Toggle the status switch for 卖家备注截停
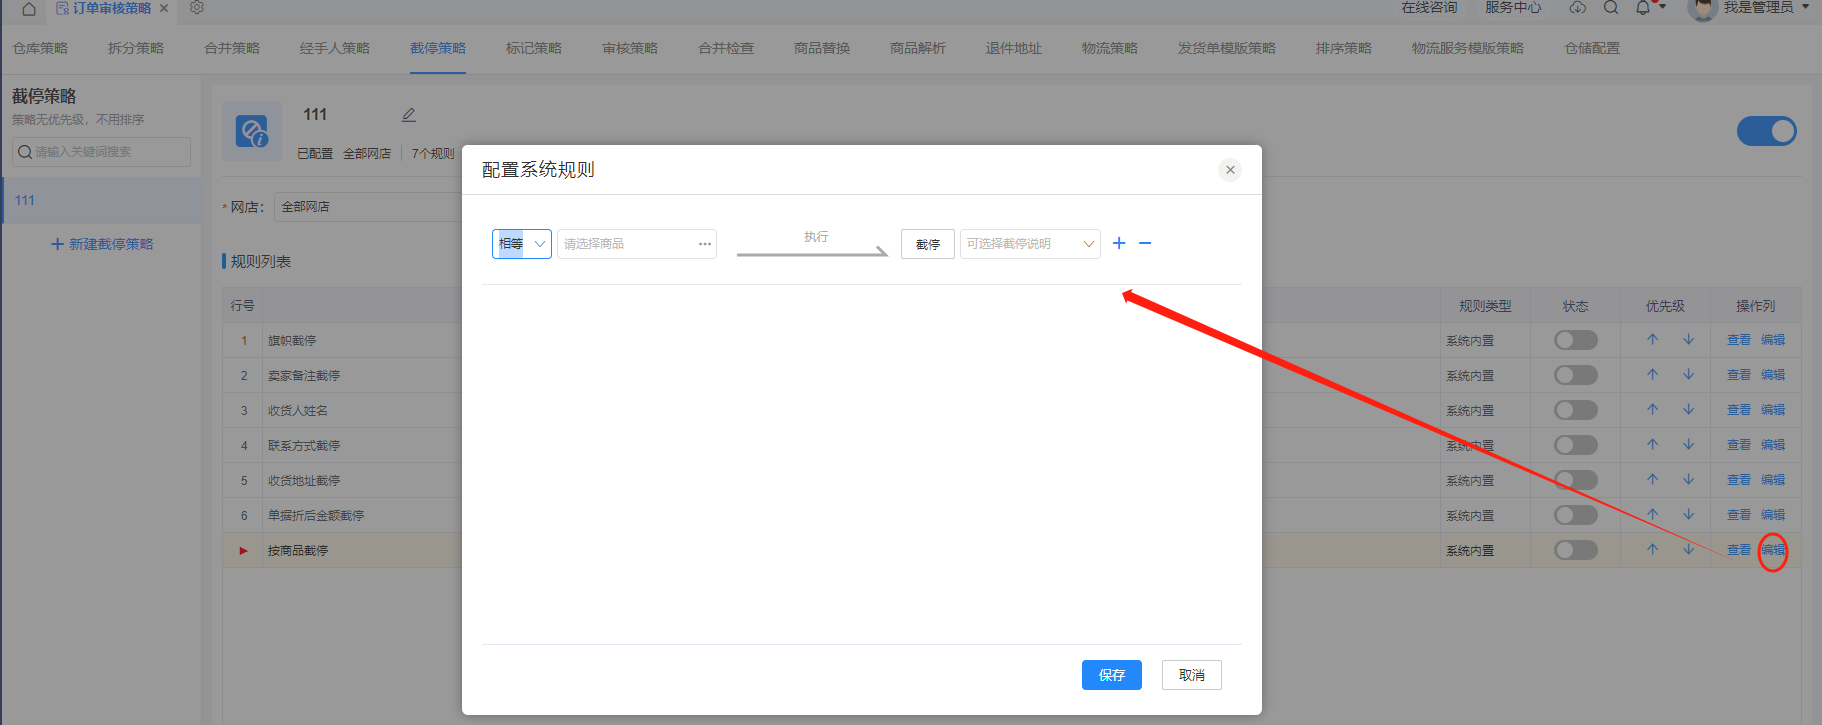Image resolution: width=1822 pixels, height=725 pixels. [x=1576, y=375]
